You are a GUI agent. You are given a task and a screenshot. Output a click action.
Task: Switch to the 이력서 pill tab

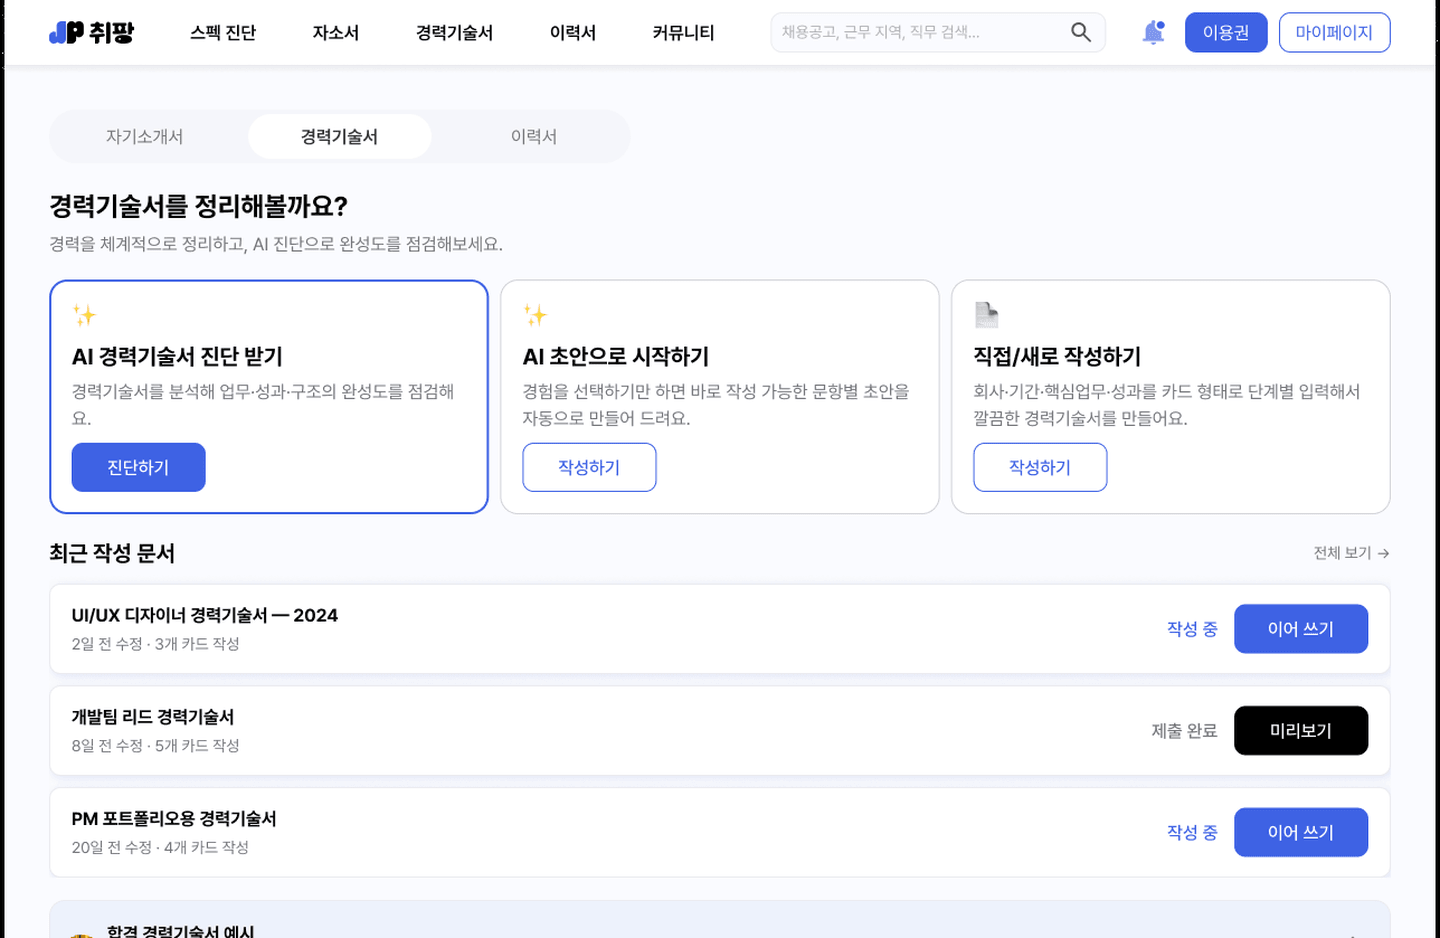tap(534, 137)
